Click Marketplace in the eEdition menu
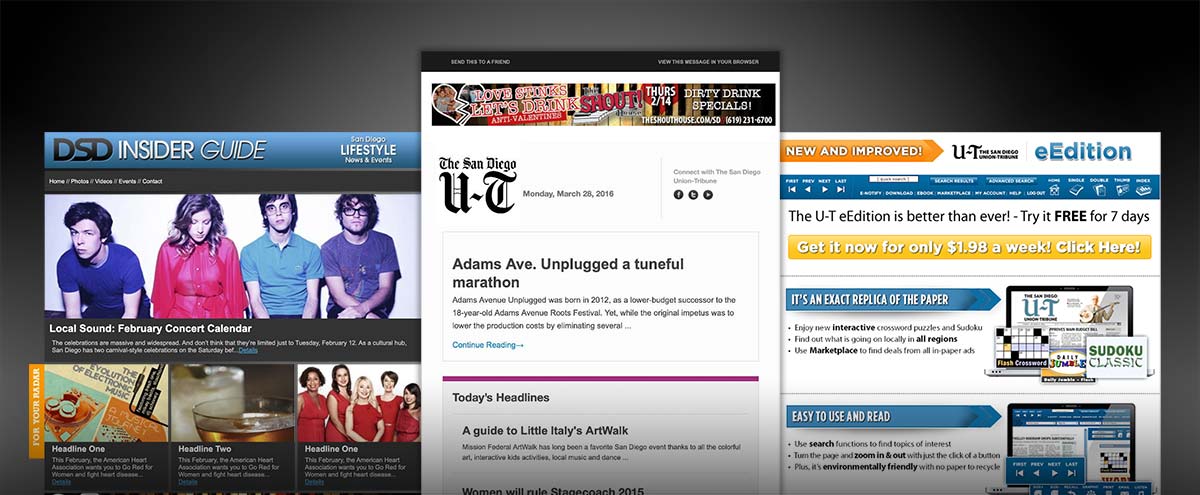 tap(954, 193)
